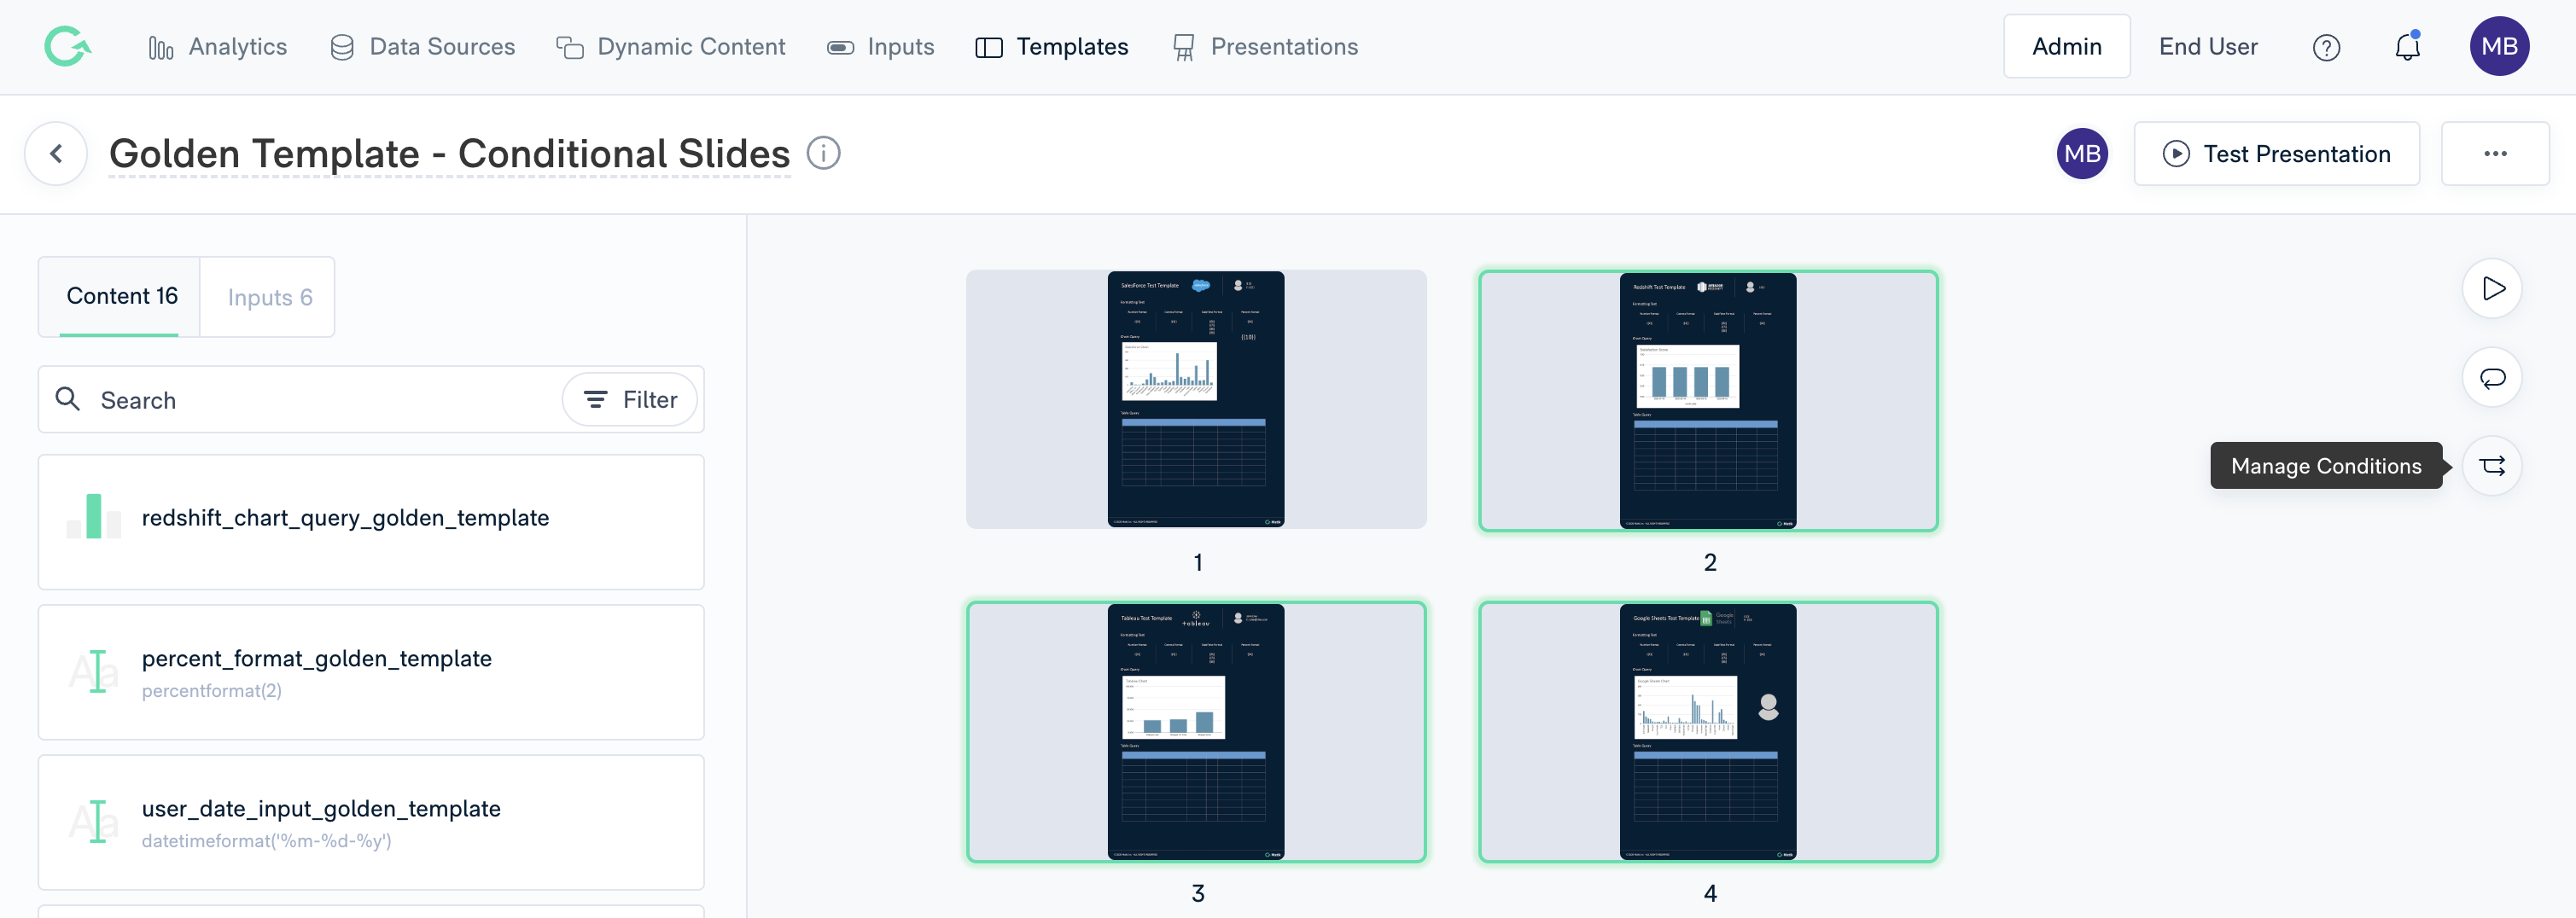2576x918 pixels.
Task: Select the Content 16 tab
Action: coord(119,296)
